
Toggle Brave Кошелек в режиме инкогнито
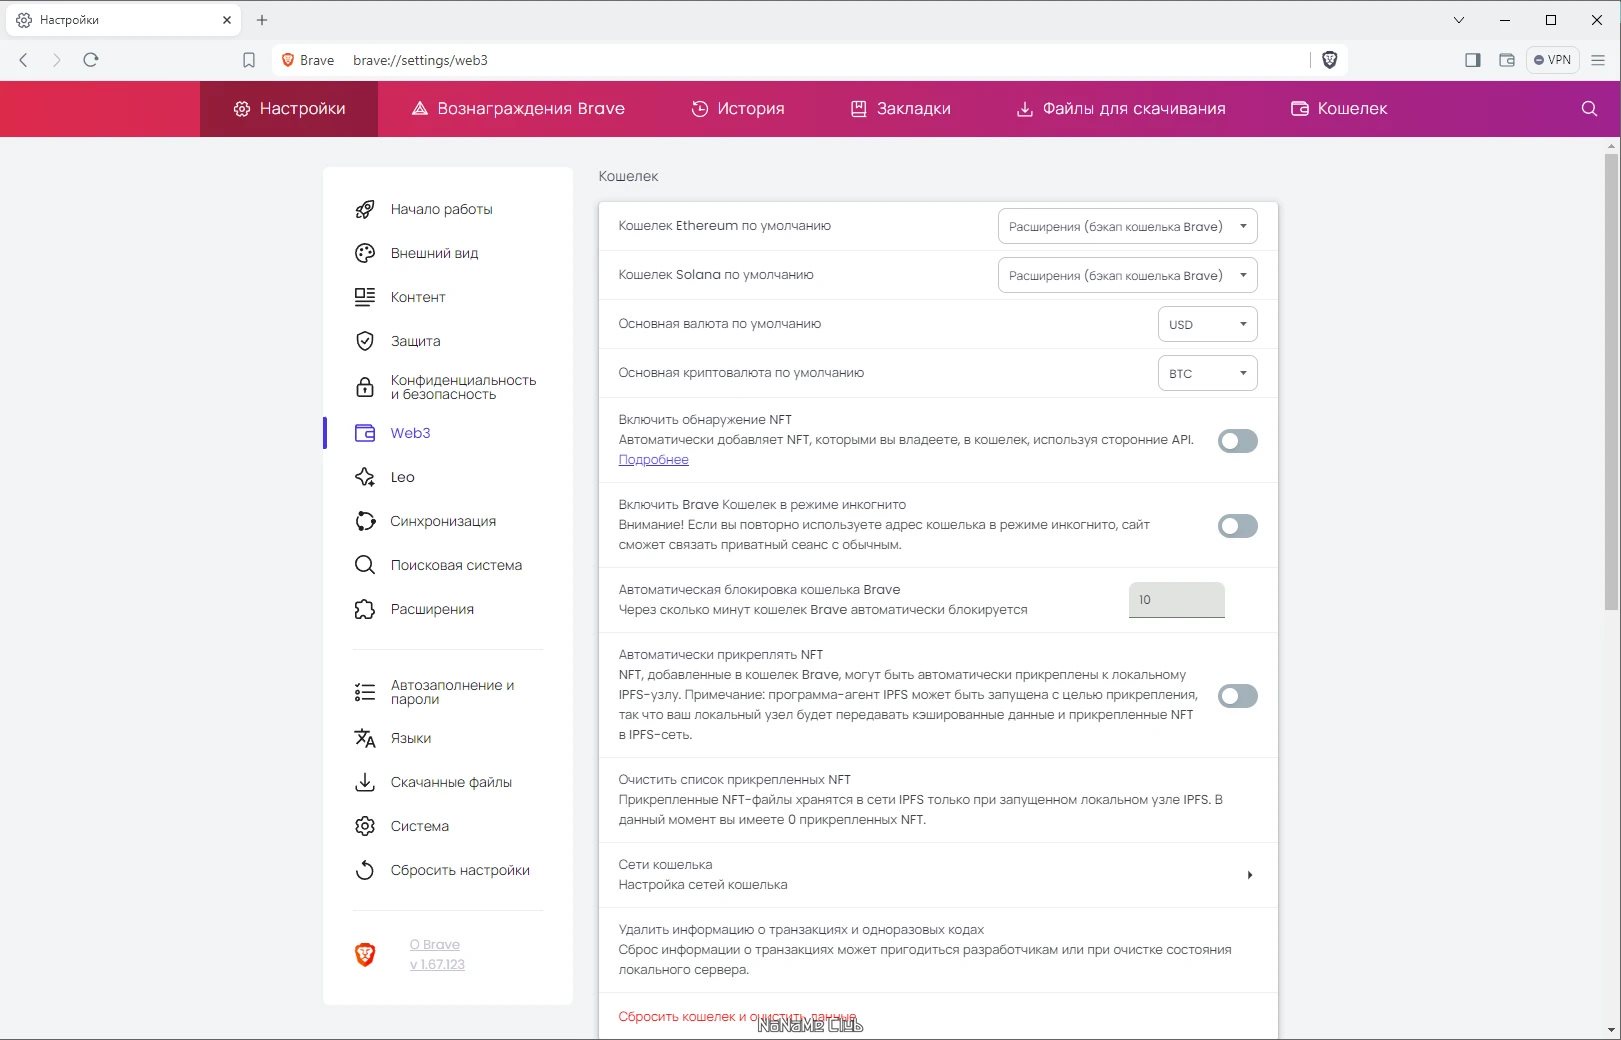[x=1237, y=526]
